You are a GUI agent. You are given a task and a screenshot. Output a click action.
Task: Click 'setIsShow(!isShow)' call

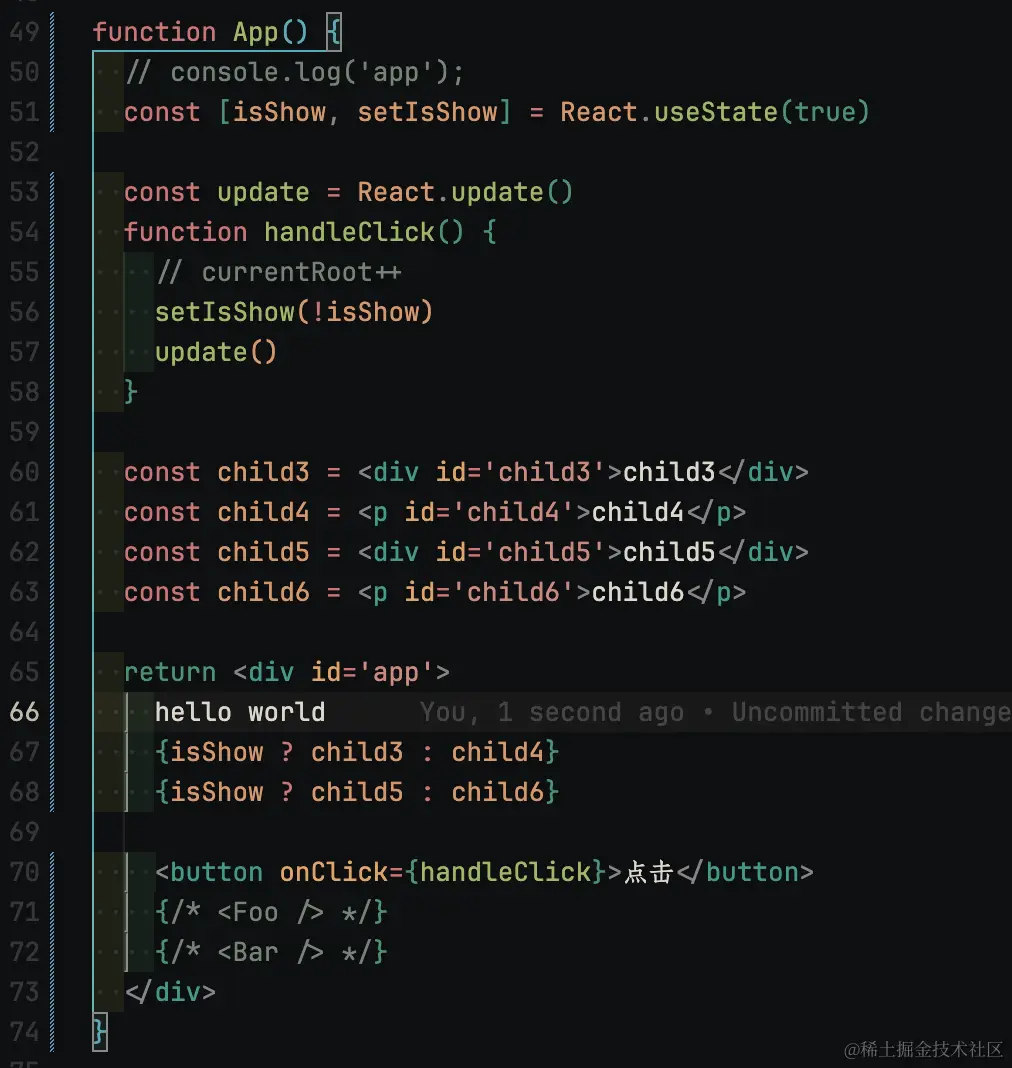coord(294,312)
